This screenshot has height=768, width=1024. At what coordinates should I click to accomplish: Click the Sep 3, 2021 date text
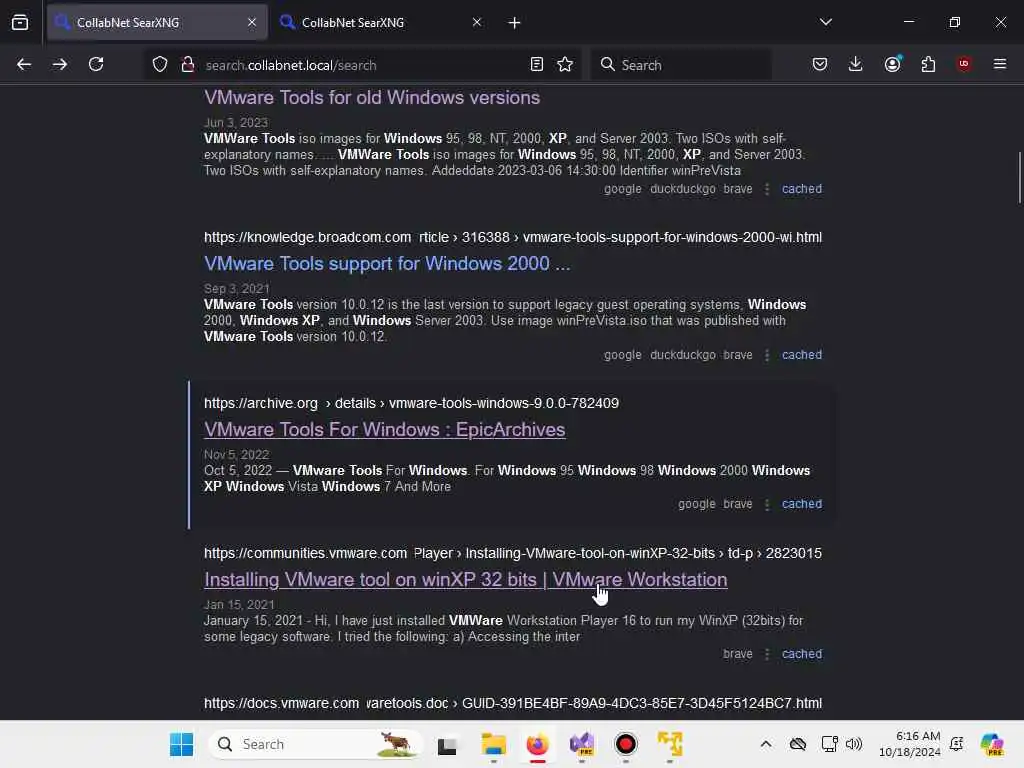tap(236, 289)
